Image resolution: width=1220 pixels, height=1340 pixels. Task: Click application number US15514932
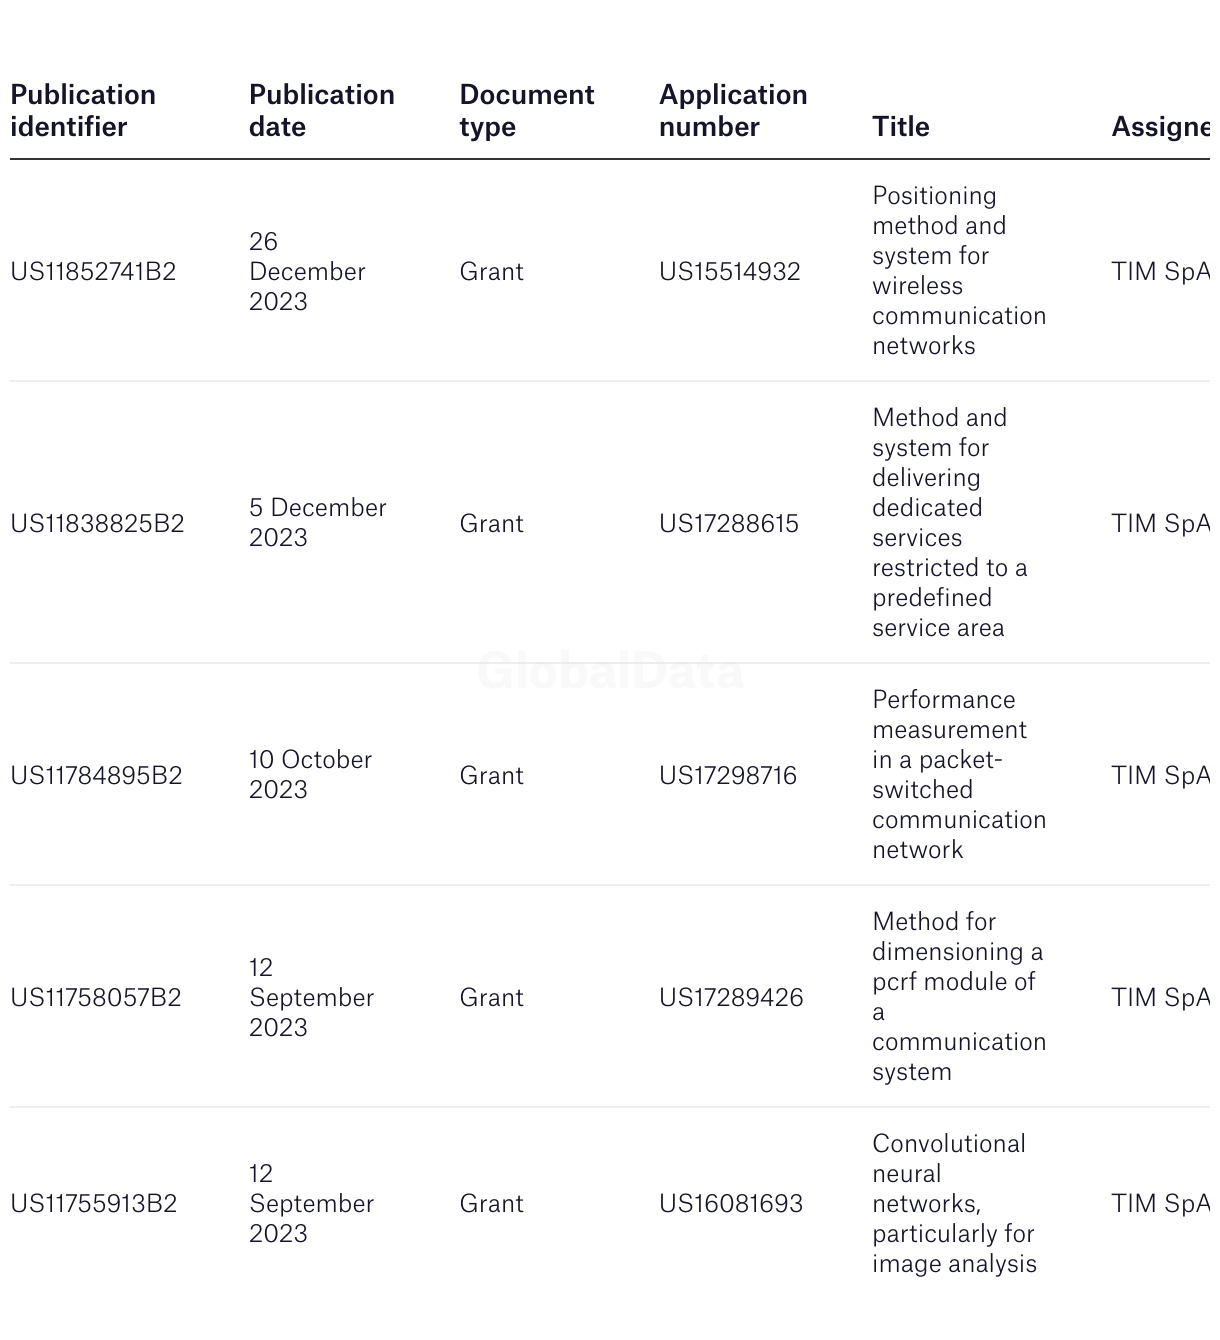coord(730,272)
